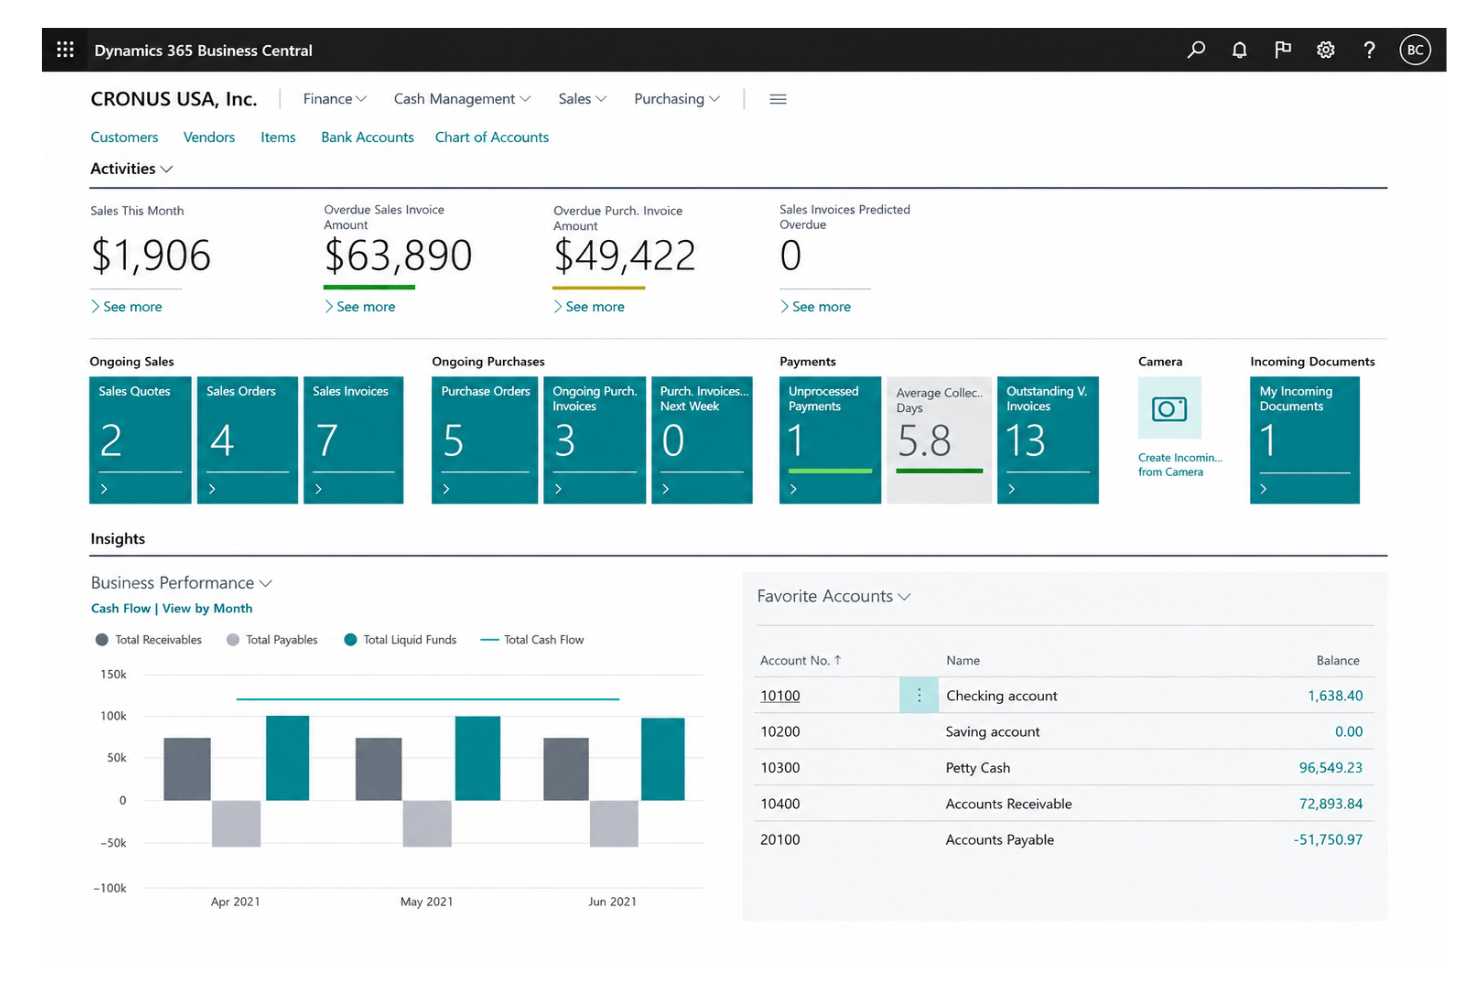Open the settings gear

(1325, 49)
